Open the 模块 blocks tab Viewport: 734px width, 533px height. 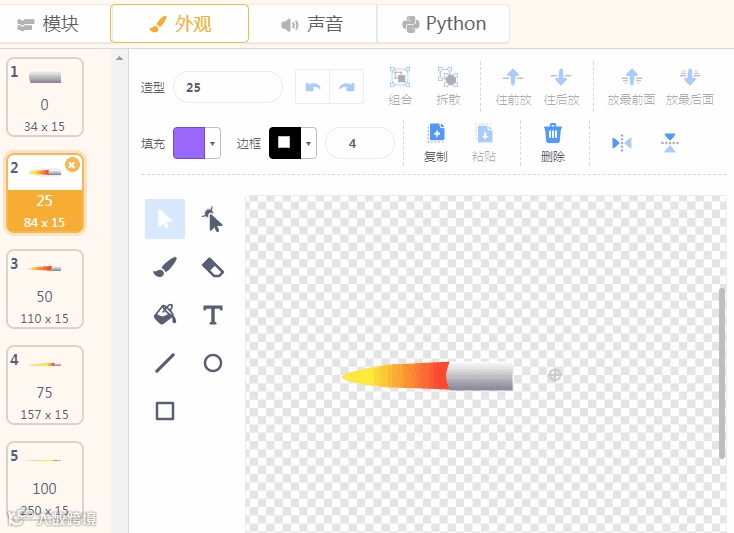[48, 24]
